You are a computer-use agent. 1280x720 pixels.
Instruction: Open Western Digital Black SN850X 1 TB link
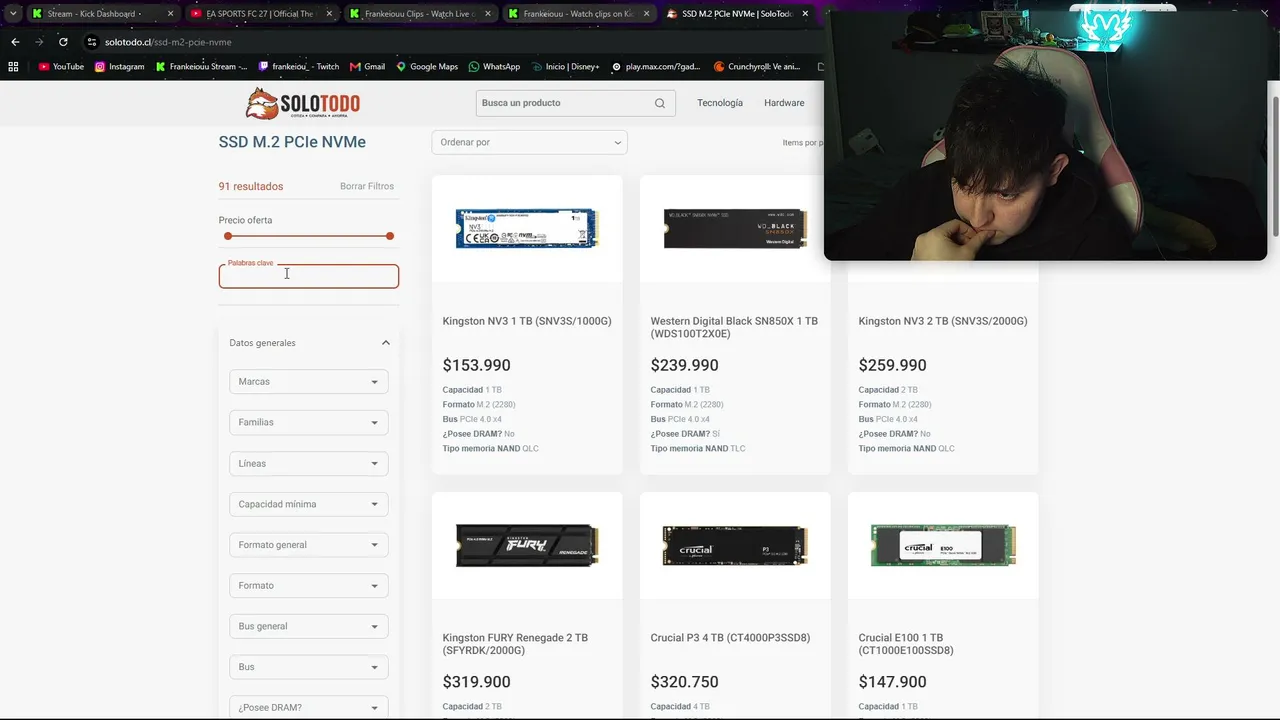point(734,327)
